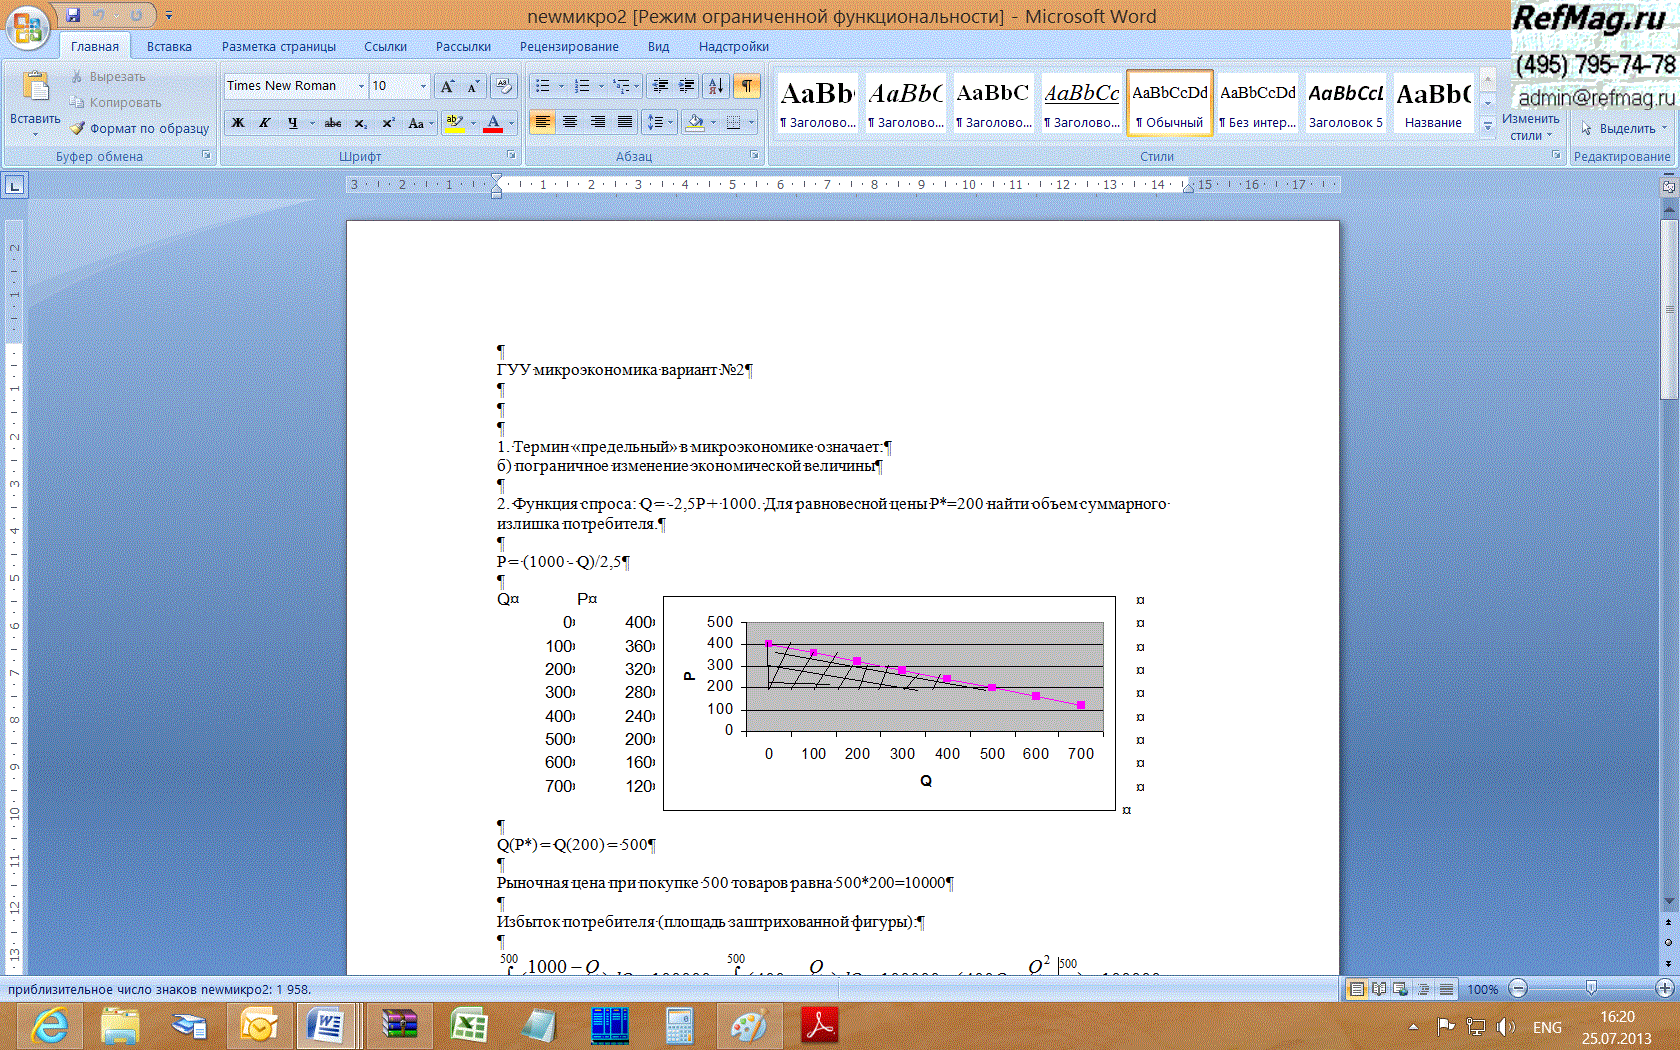Viewport: 1680px width, 1050px height.
Task: Click the Grow Font icon
Action: (447, 86)
